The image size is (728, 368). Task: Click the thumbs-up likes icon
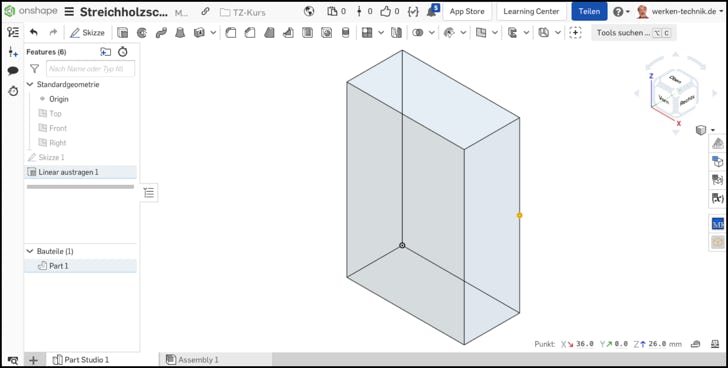[x=385, y=12]
